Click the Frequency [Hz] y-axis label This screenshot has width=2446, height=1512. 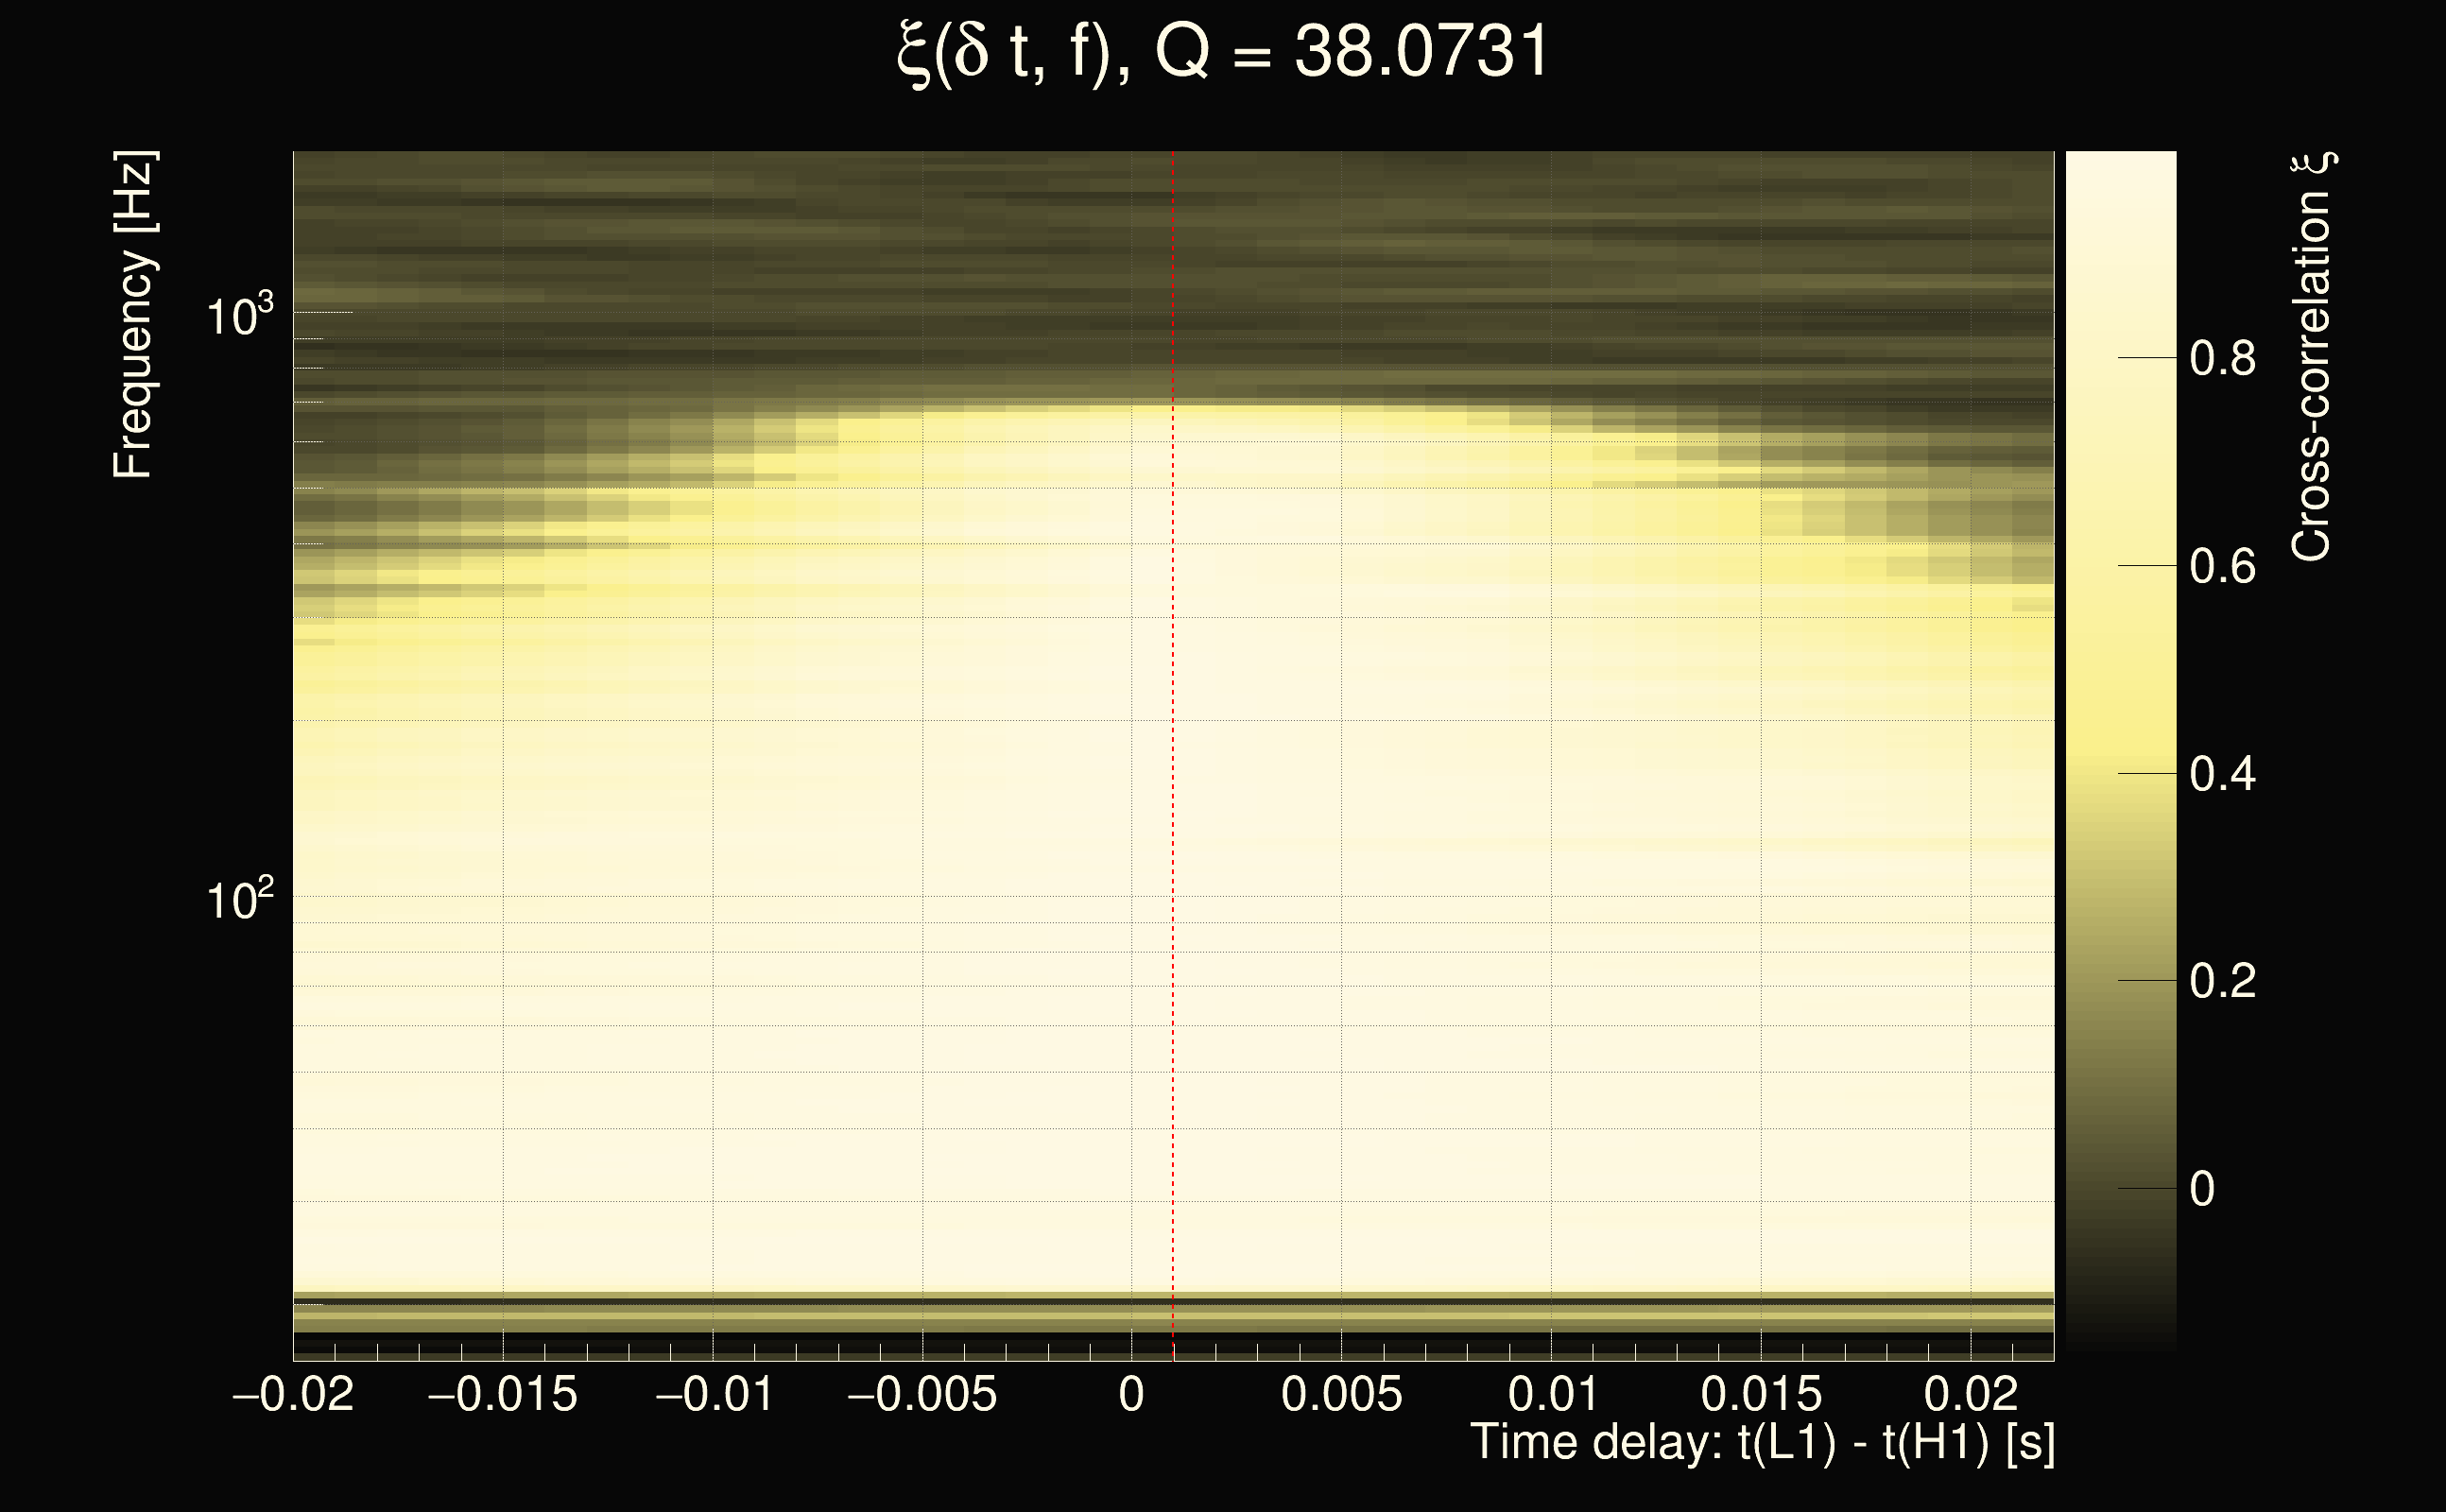pos(133,315)
